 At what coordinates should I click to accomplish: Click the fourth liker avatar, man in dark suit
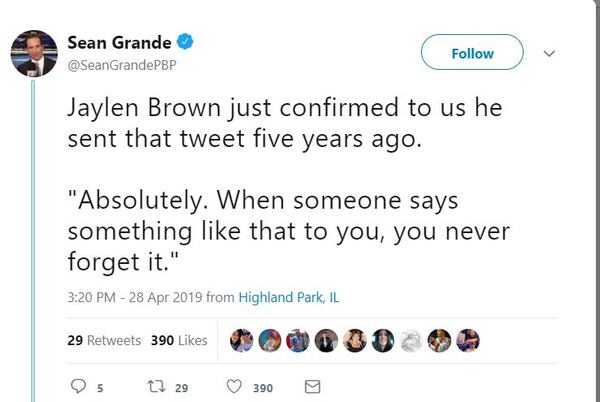[x=326, y=340]
